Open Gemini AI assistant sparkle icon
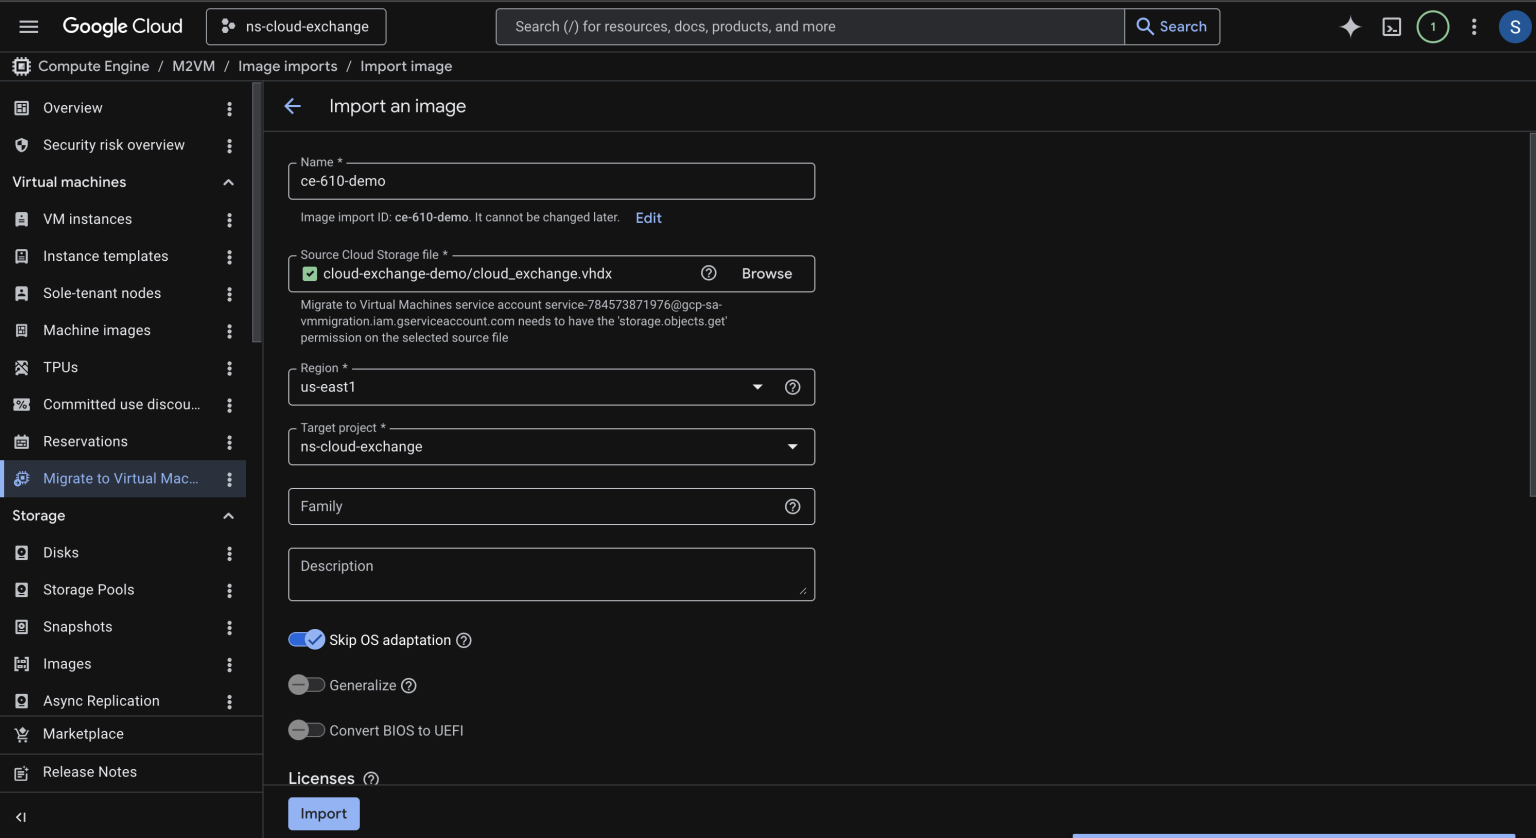The width and height of the screenshot is (1536, 838). (1350, 27)
